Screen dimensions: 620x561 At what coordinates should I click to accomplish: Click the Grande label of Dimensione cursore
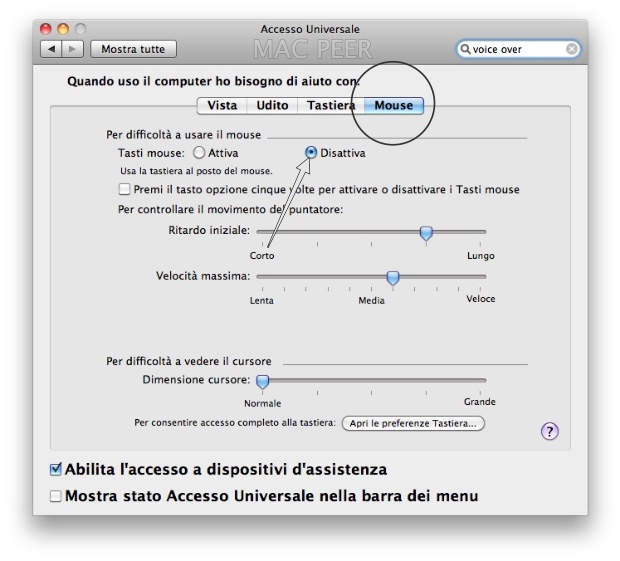tap(480, 402)
